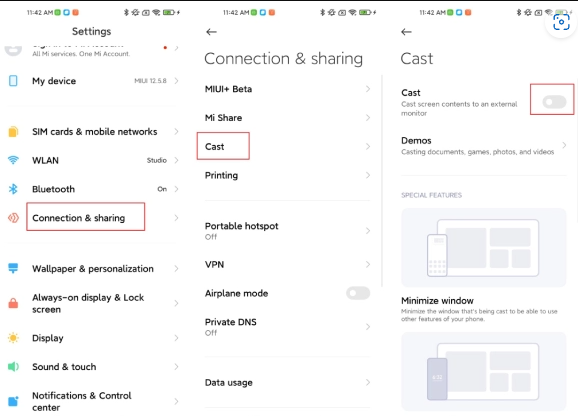Image resolution: width=578 pixels, height=416 pixels.
Task: Expand Demos with its chevron arrow
Action: click(564, 145)
